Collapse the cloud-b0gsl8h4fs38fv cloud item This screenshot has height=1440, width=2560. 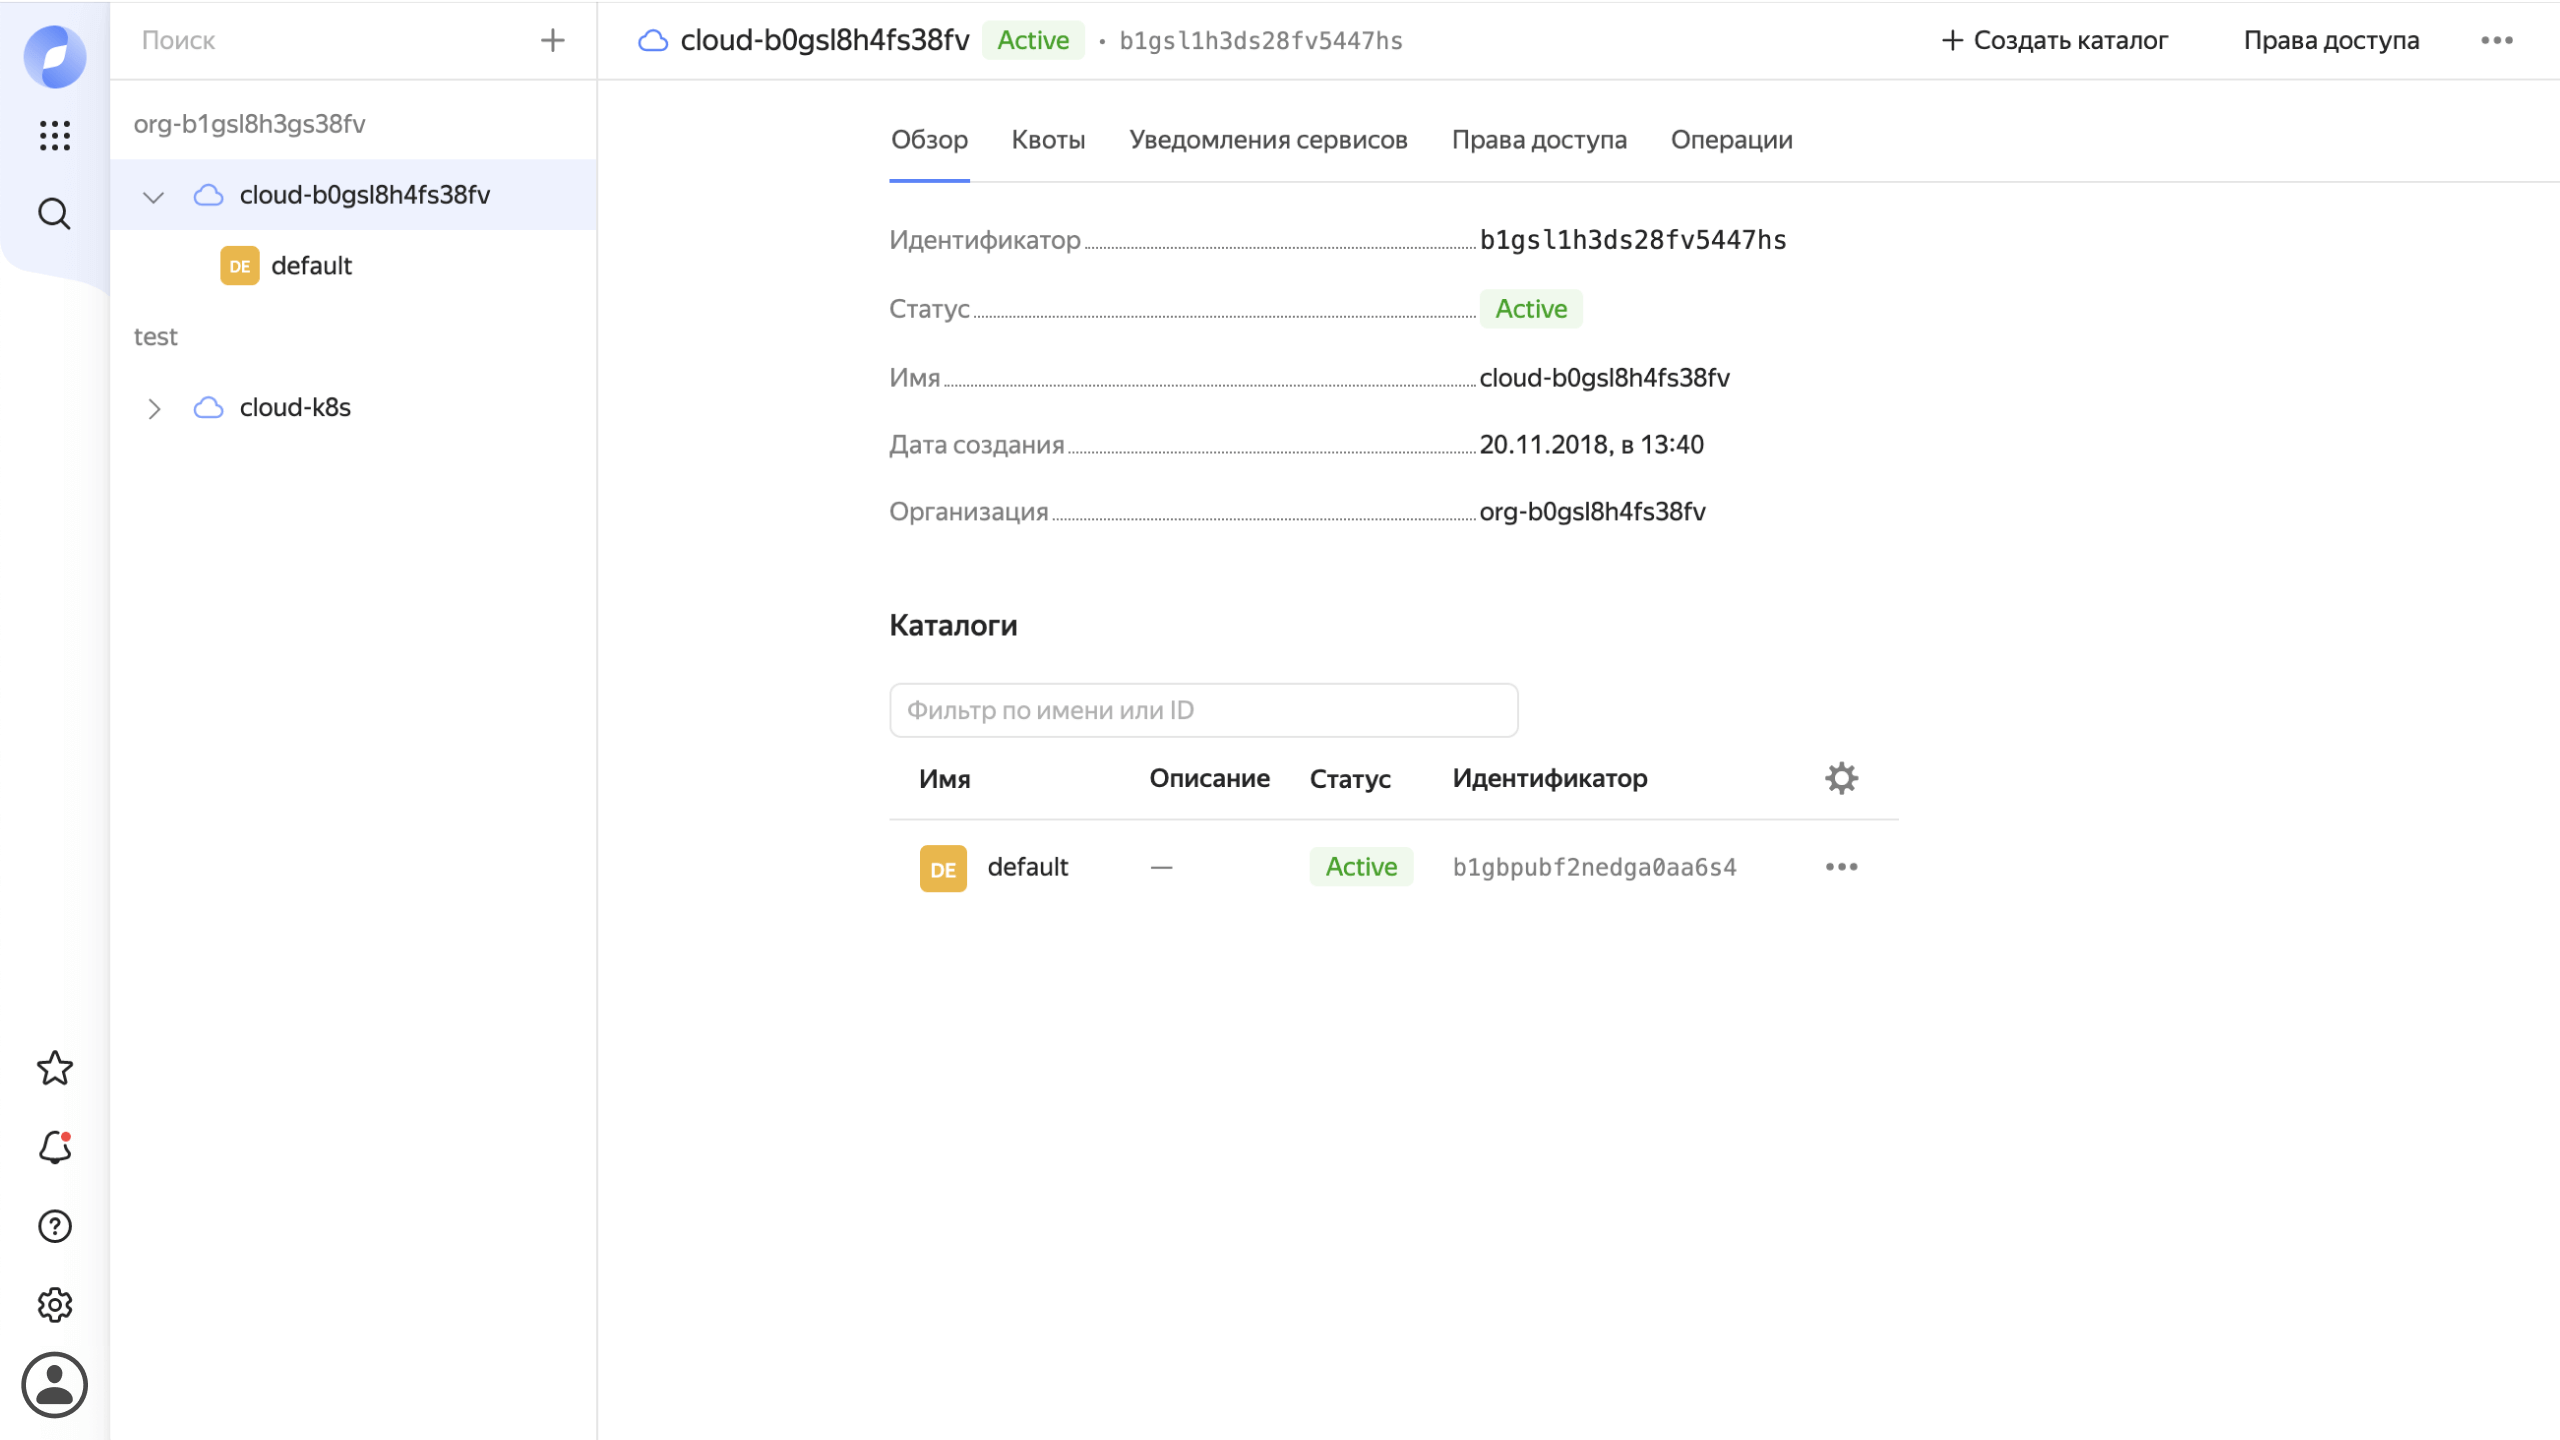(x=153, y=195)
